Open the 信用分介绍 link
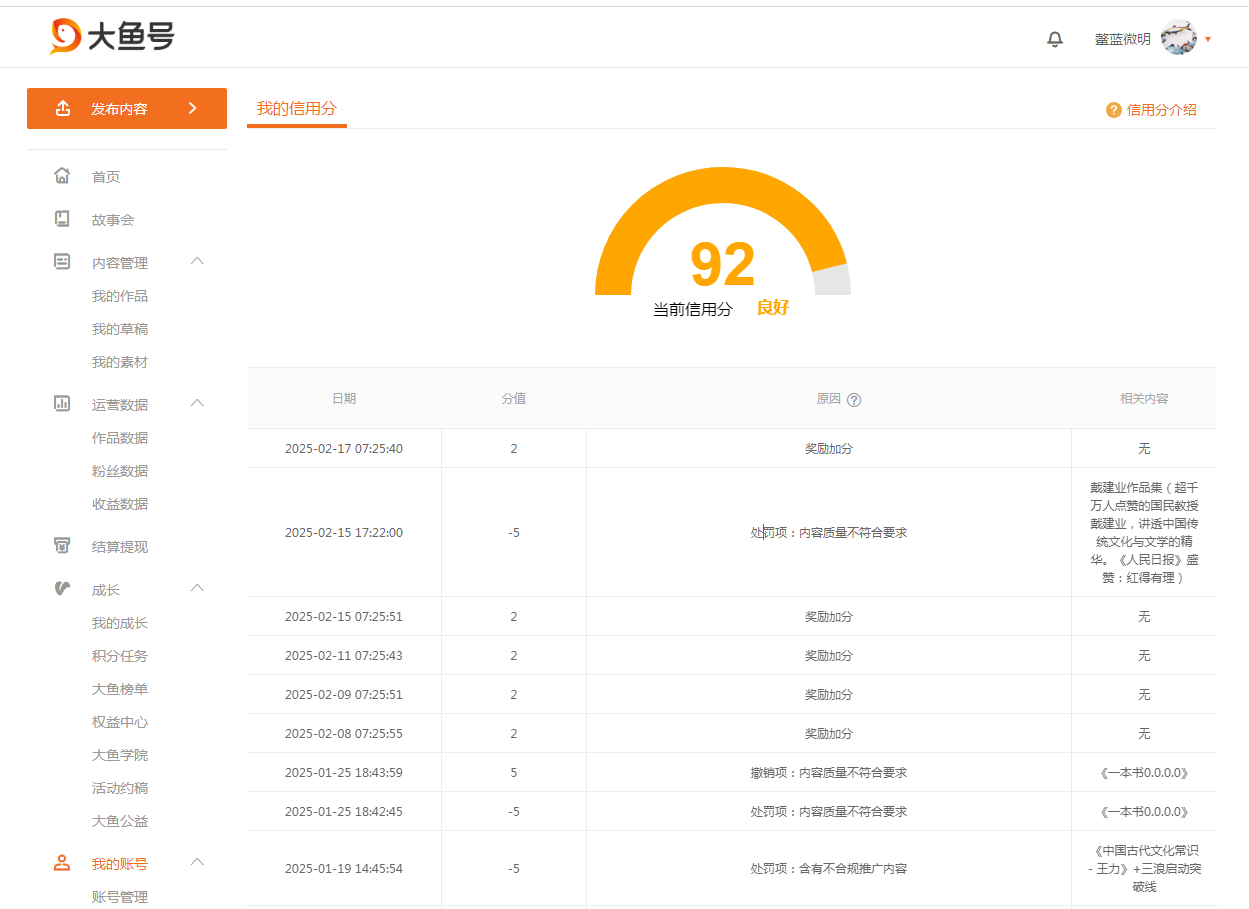The height and width of the screenshot is (909, 1249). (x=1162, y=110)
